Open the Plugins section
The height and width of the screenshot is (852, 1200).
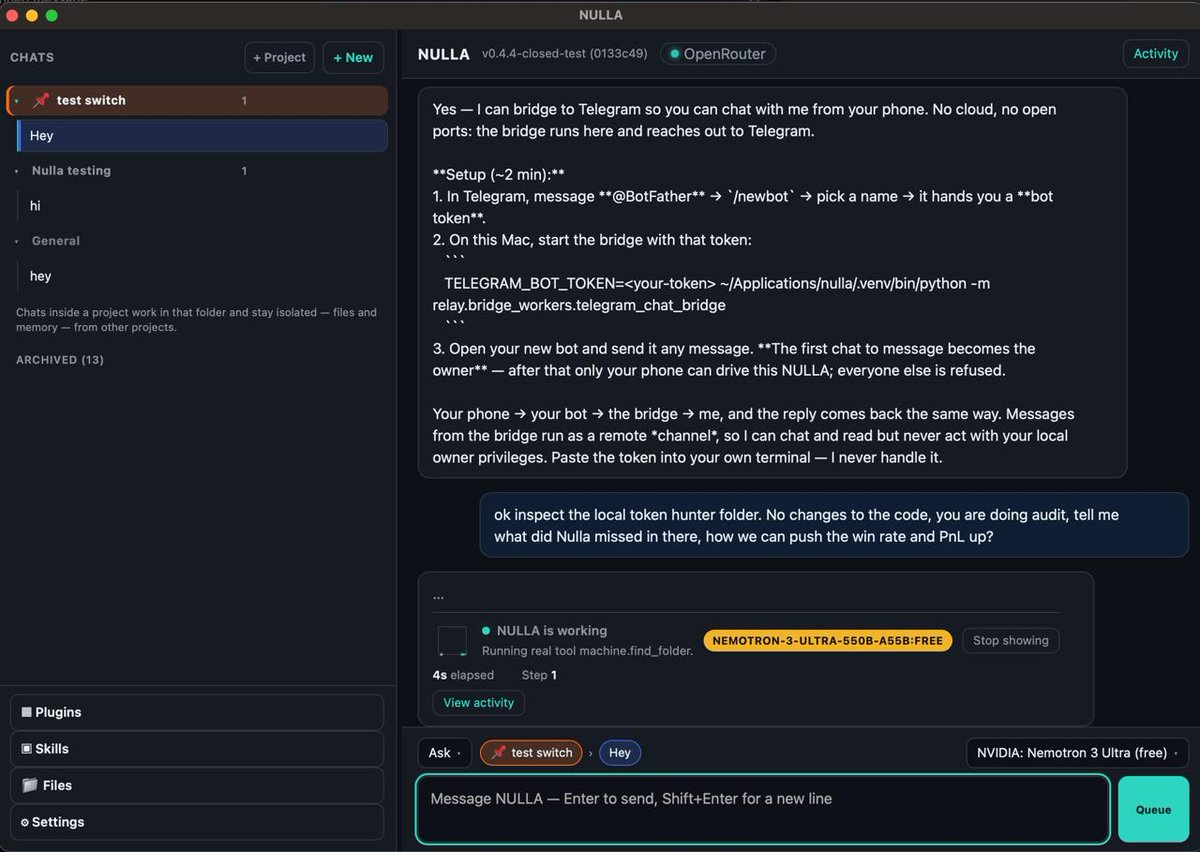pyautogui.click(x=197, y=712)
